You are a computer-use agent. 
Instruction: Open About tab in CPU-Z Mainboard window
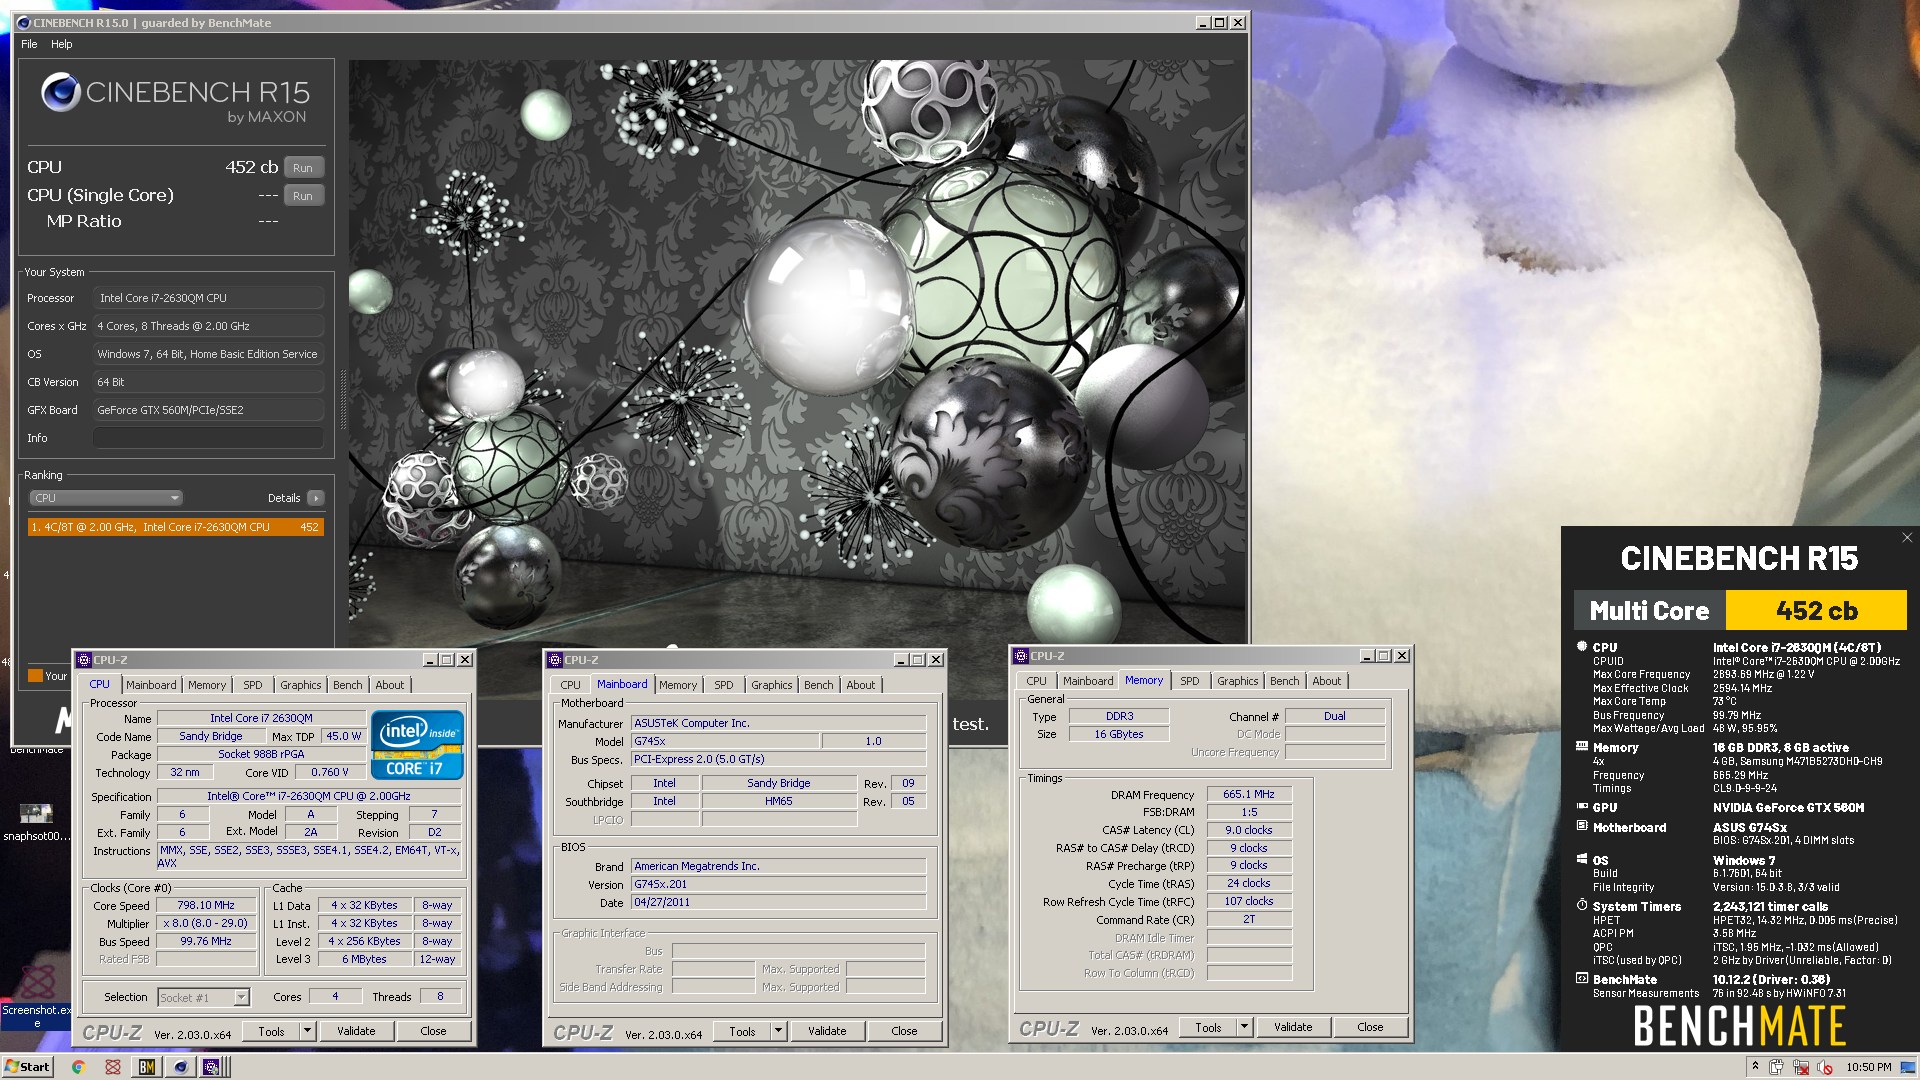click(x=861, y=685)
